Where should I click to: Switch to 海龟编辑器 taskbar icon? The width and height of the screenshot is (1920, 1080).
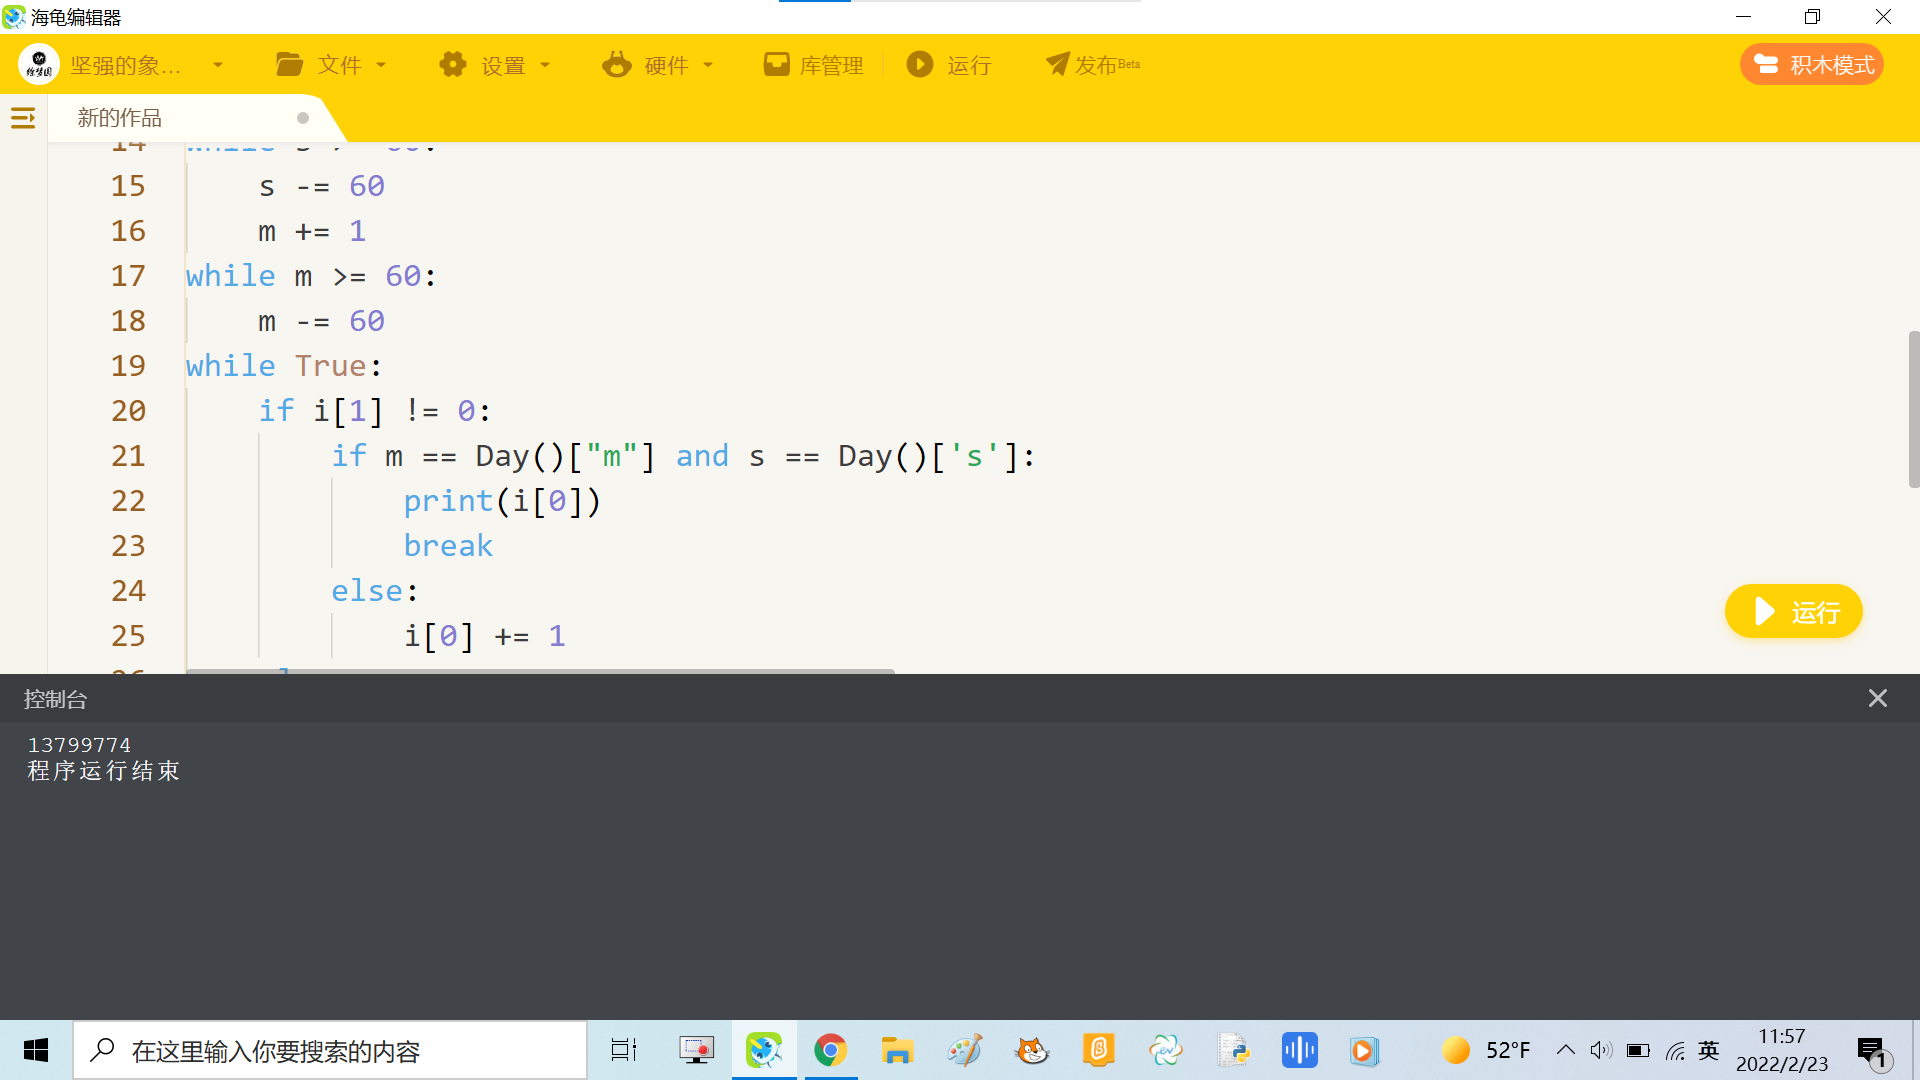[764, 1050]
